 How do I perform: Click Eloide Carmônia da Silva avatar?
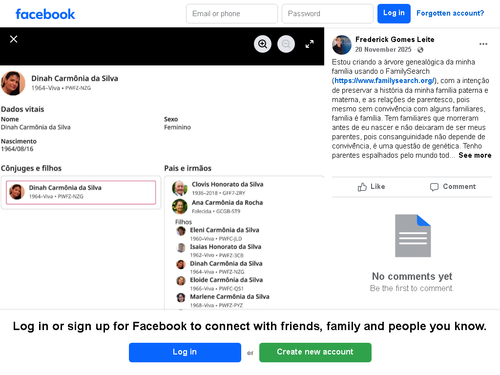(181, 281)
